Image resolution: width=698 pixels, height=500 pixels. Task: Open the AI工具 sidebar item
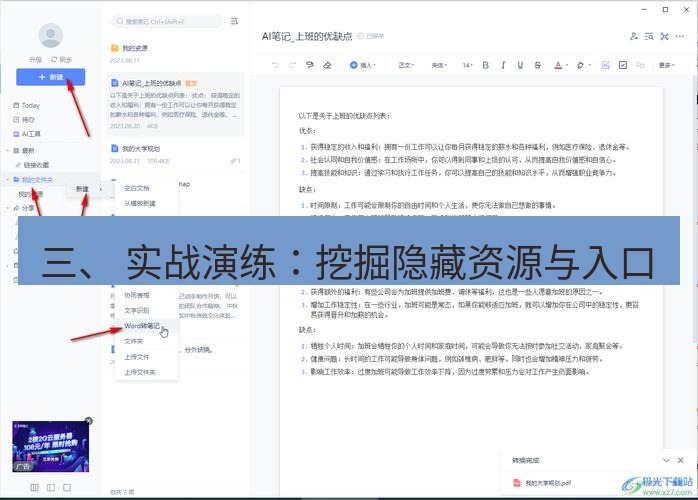pyautogui.click(x=27, y=134)
